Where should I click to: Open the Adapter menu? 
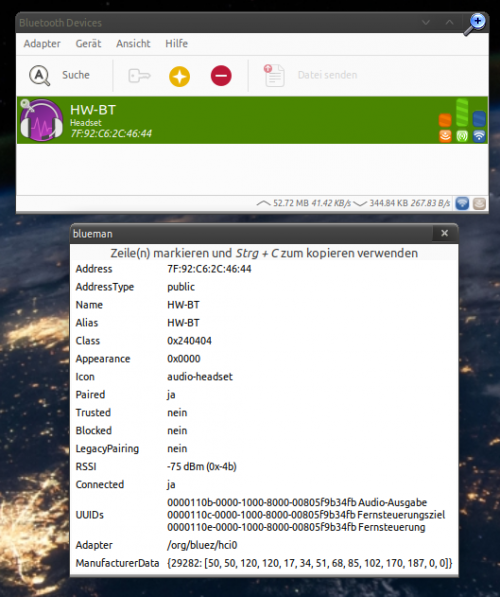[x=42, y=44]
